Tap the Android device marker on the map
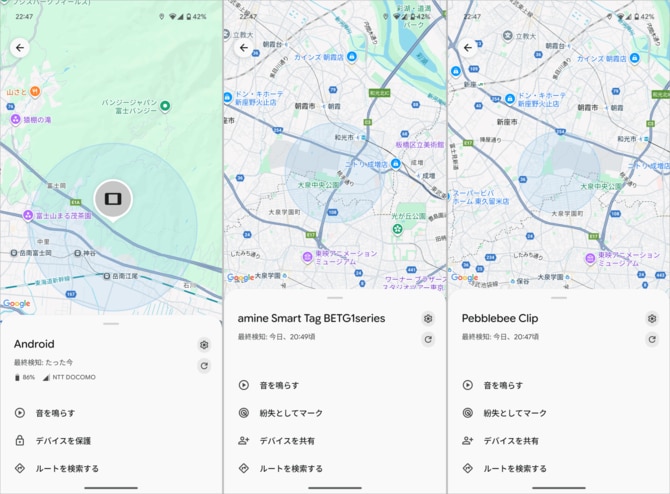Screen dimensions: 670x494 click(x=112, y=199)
